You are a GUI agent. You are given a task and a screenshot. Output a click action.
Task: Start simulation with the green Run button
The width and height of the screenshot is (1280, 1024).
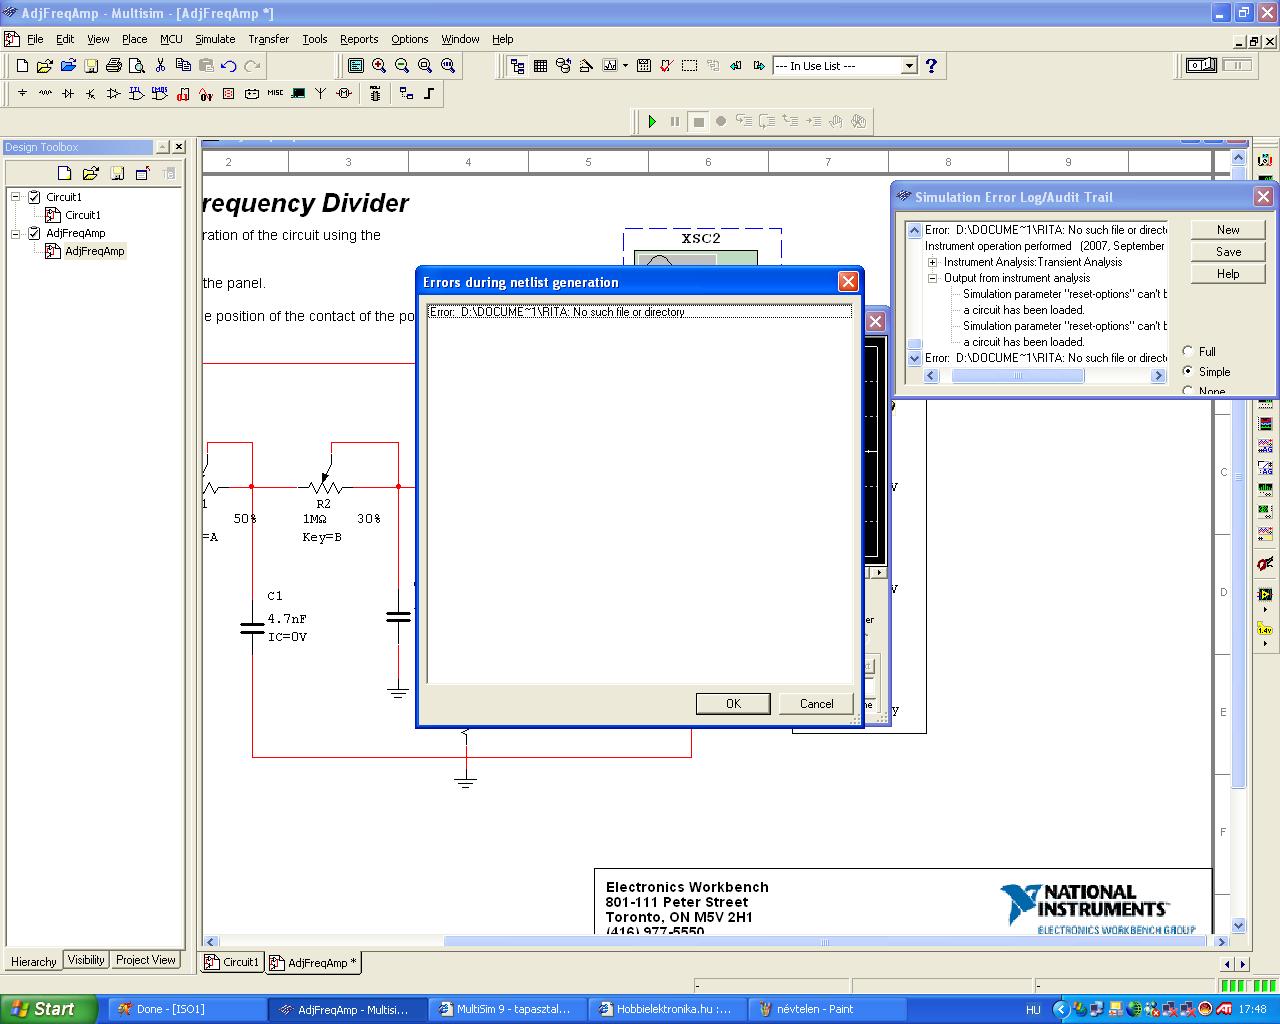click(652, 121)
